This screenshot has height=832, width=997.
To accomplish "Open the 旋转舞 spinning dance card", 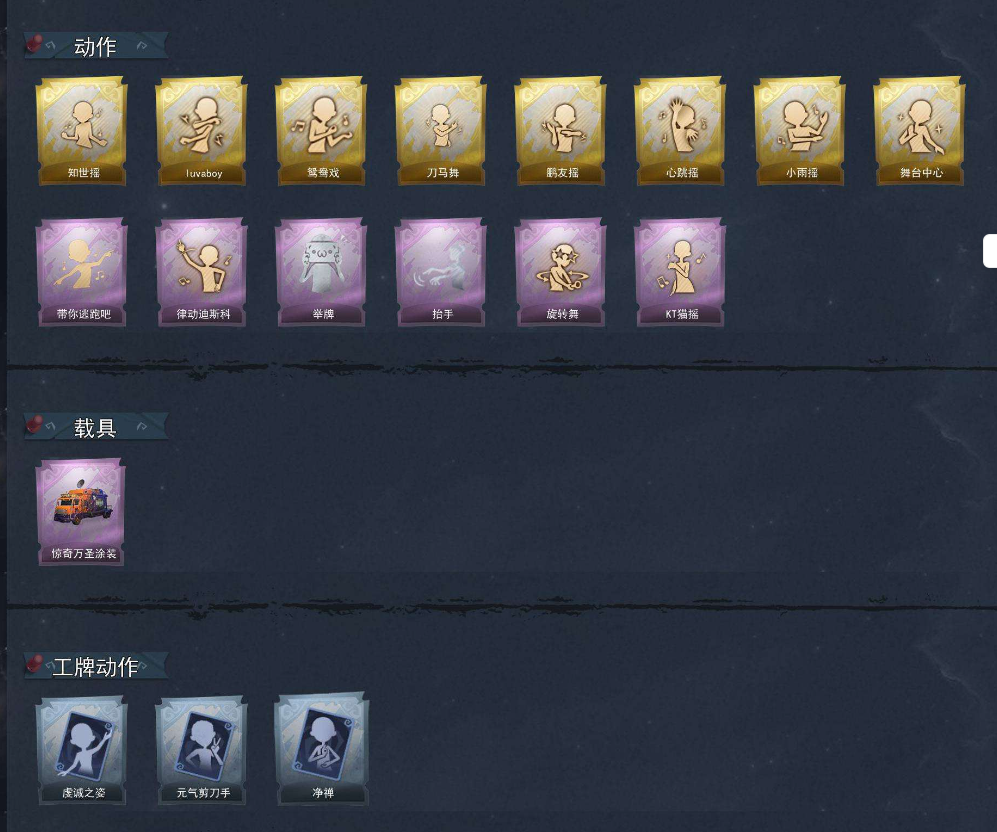I will click(x=560, y=272).
